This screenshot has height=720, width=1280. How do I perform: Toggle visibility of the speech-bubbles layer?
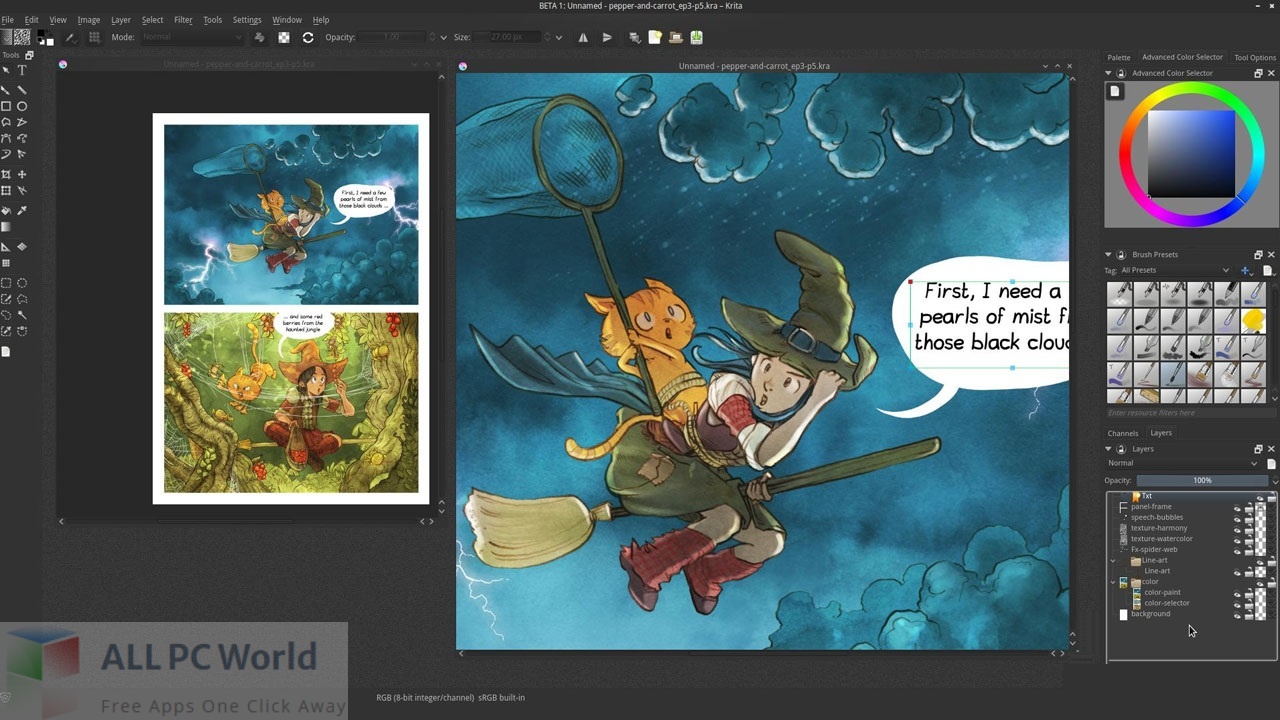(x=1236, y=517)
